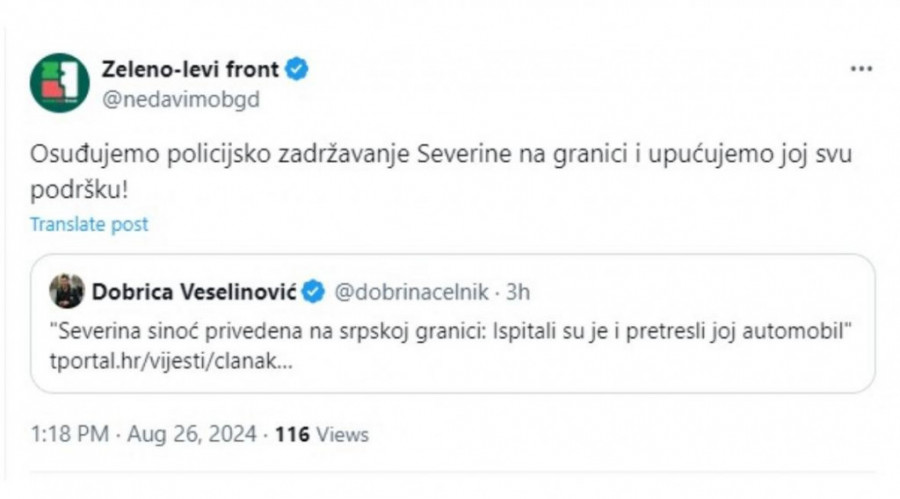Go to the @dobrinacelnik handle

[x=412, y=292]
